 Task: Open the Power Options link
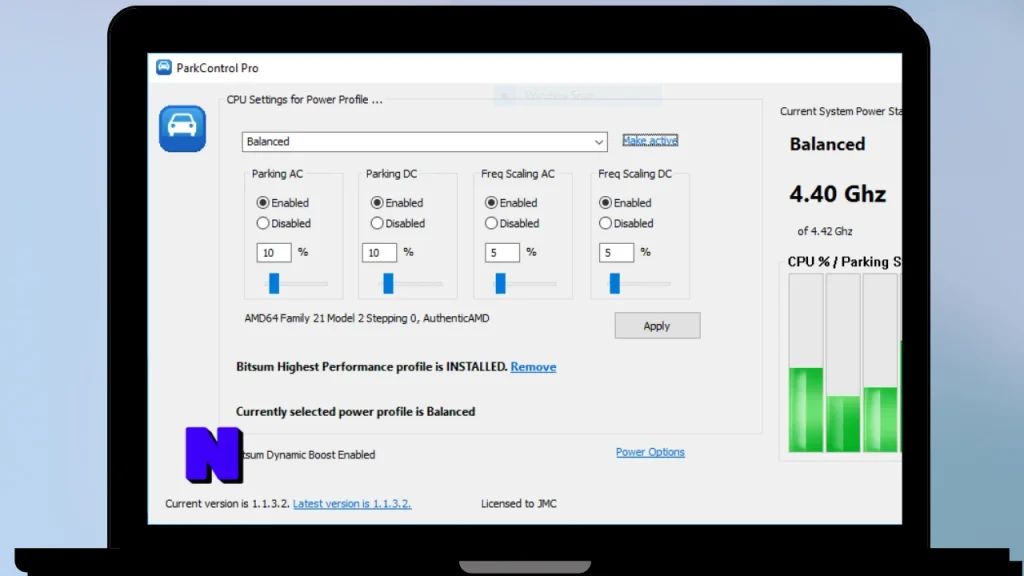click(x=650, y=452)
